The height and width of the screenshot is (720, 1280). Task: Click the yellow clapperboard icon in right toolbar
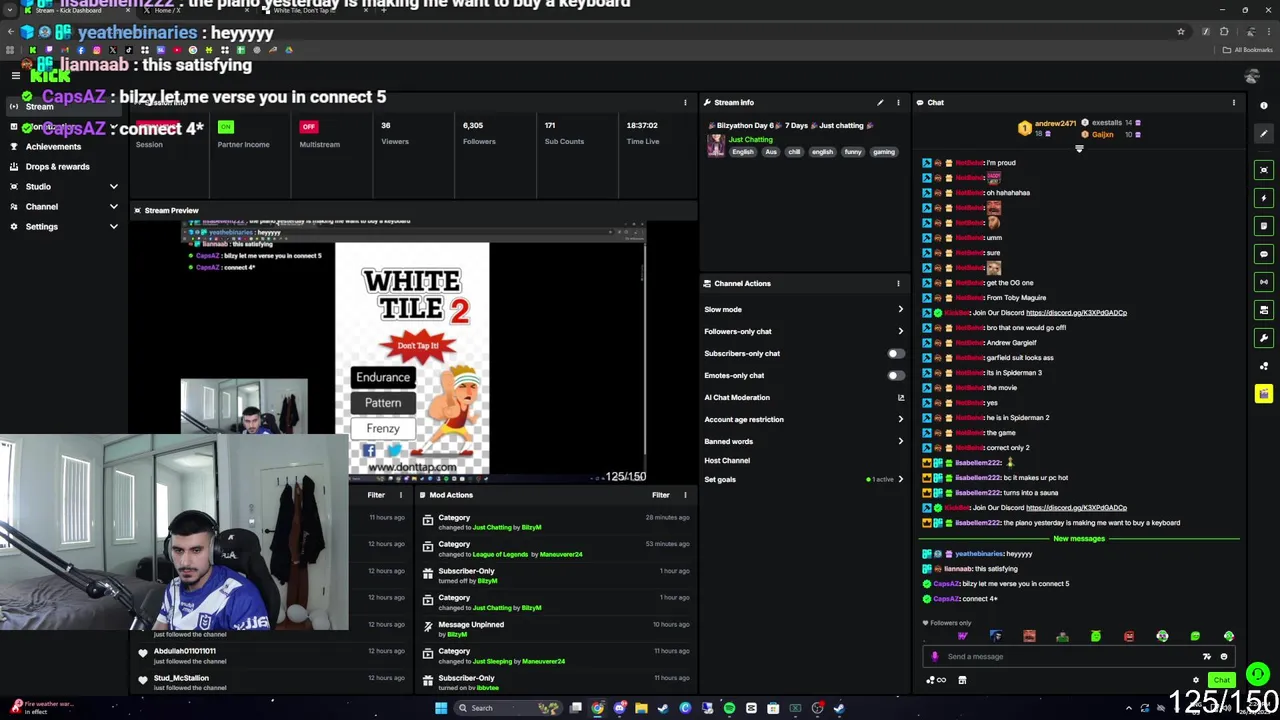(1264, 394)
